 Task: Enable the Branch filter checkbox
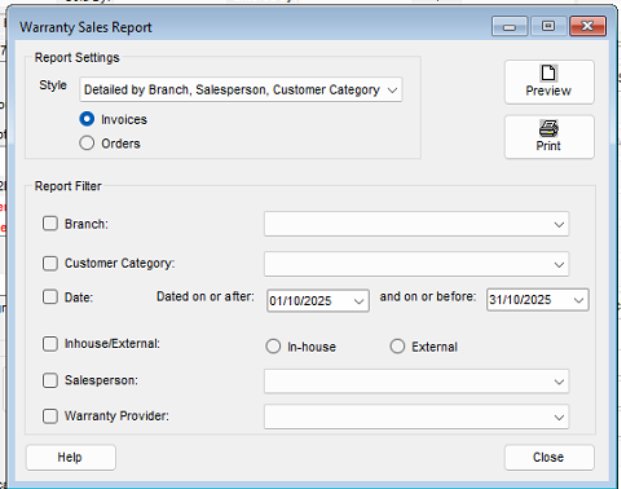[50, 223]
